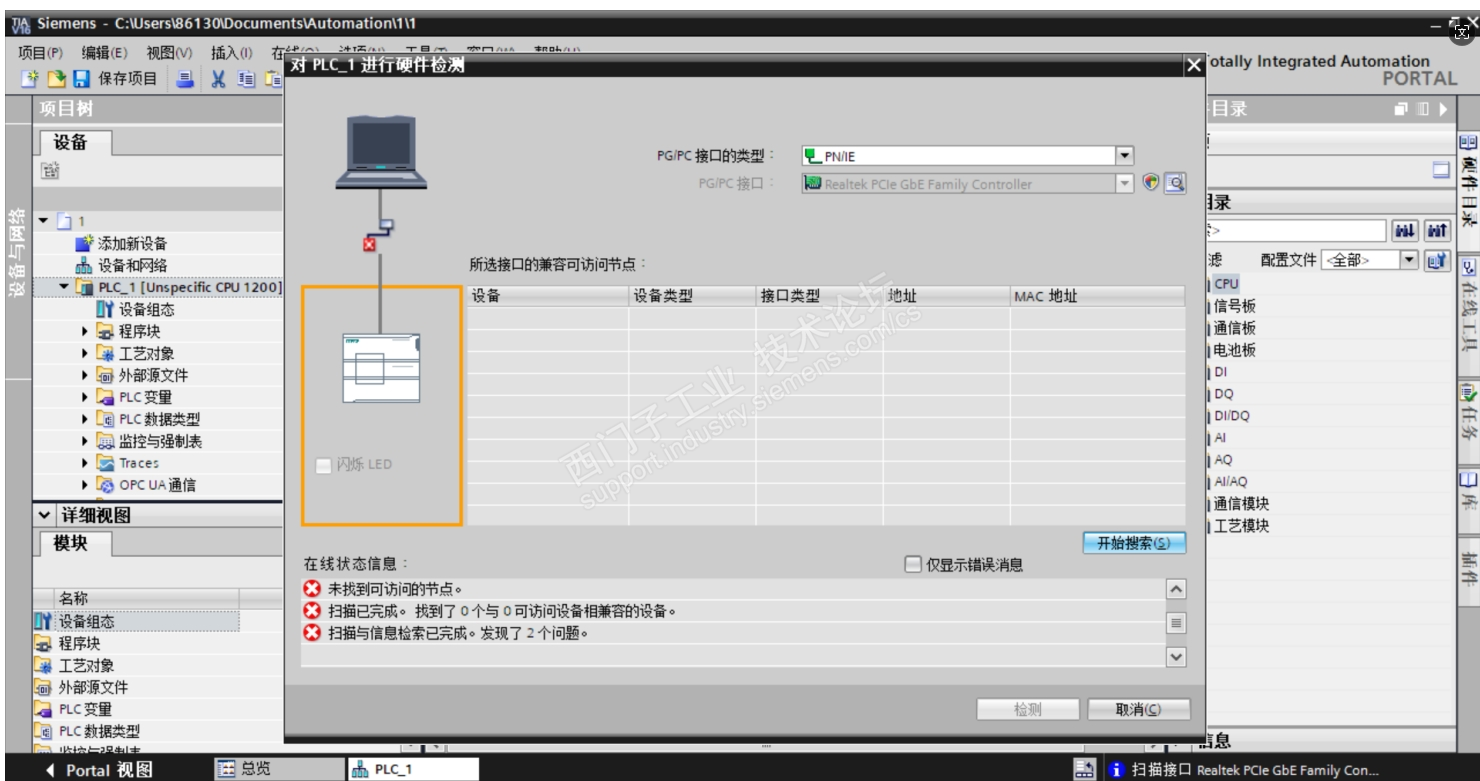Click the small icon under the 设备 tab
Image resolution: width=1480 pixels, height=781 pixels.
coord(48,172)
